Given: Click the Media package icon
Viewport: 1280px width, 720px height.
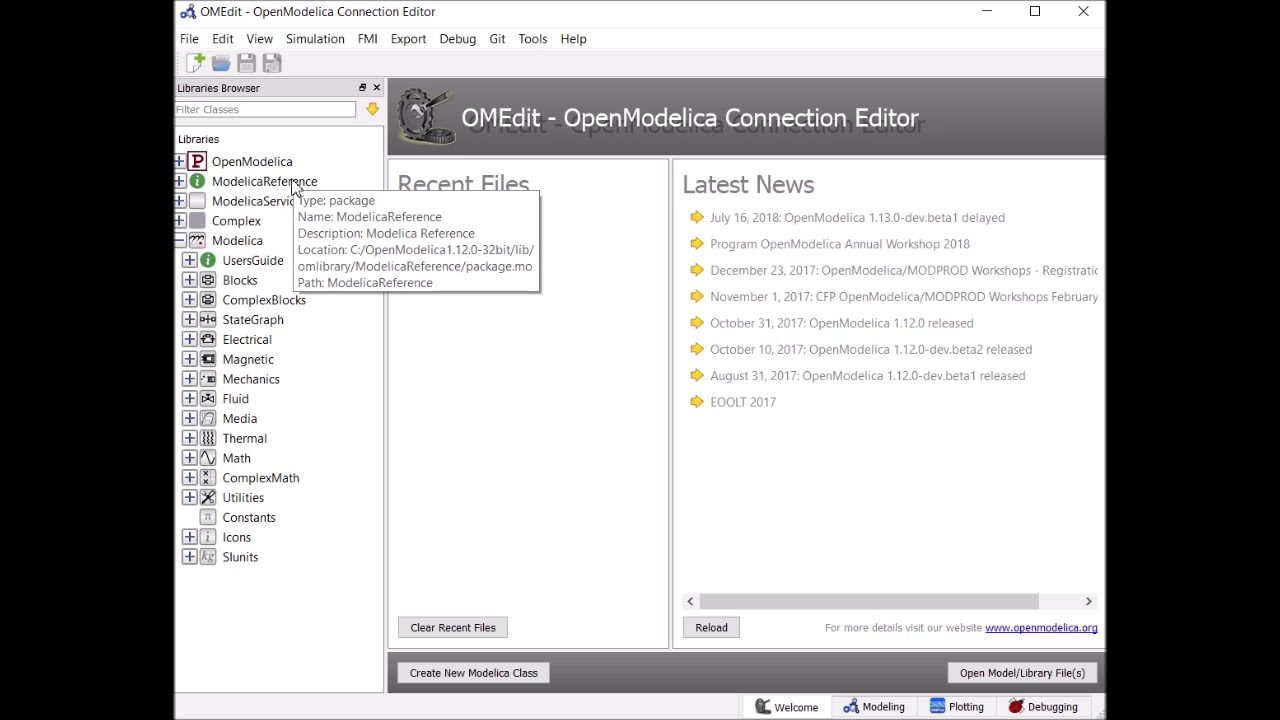Looking at the screenshot, I should tap(208, 418).
